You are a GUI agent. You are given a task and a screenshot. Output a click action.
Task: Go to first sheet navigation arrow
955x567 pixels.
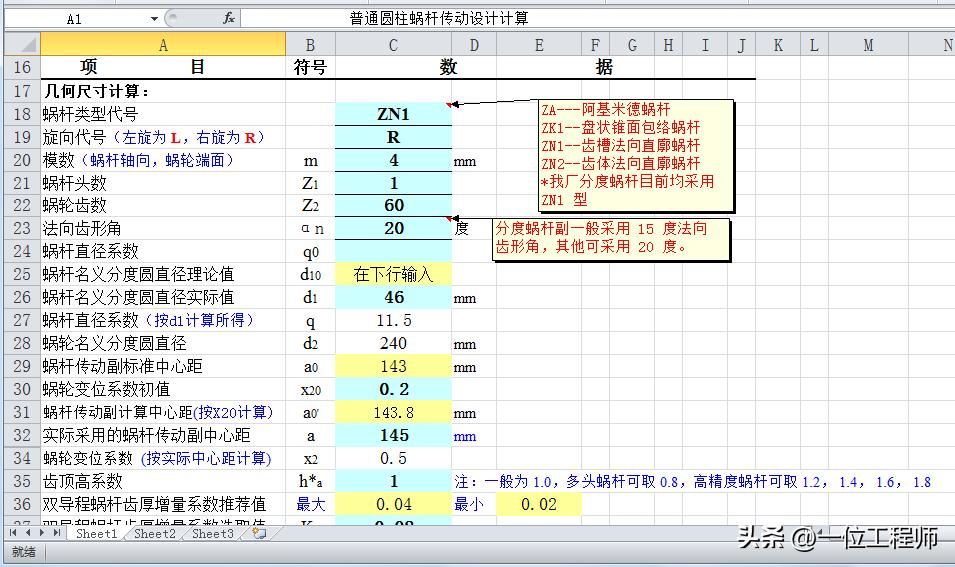point(13,533)
